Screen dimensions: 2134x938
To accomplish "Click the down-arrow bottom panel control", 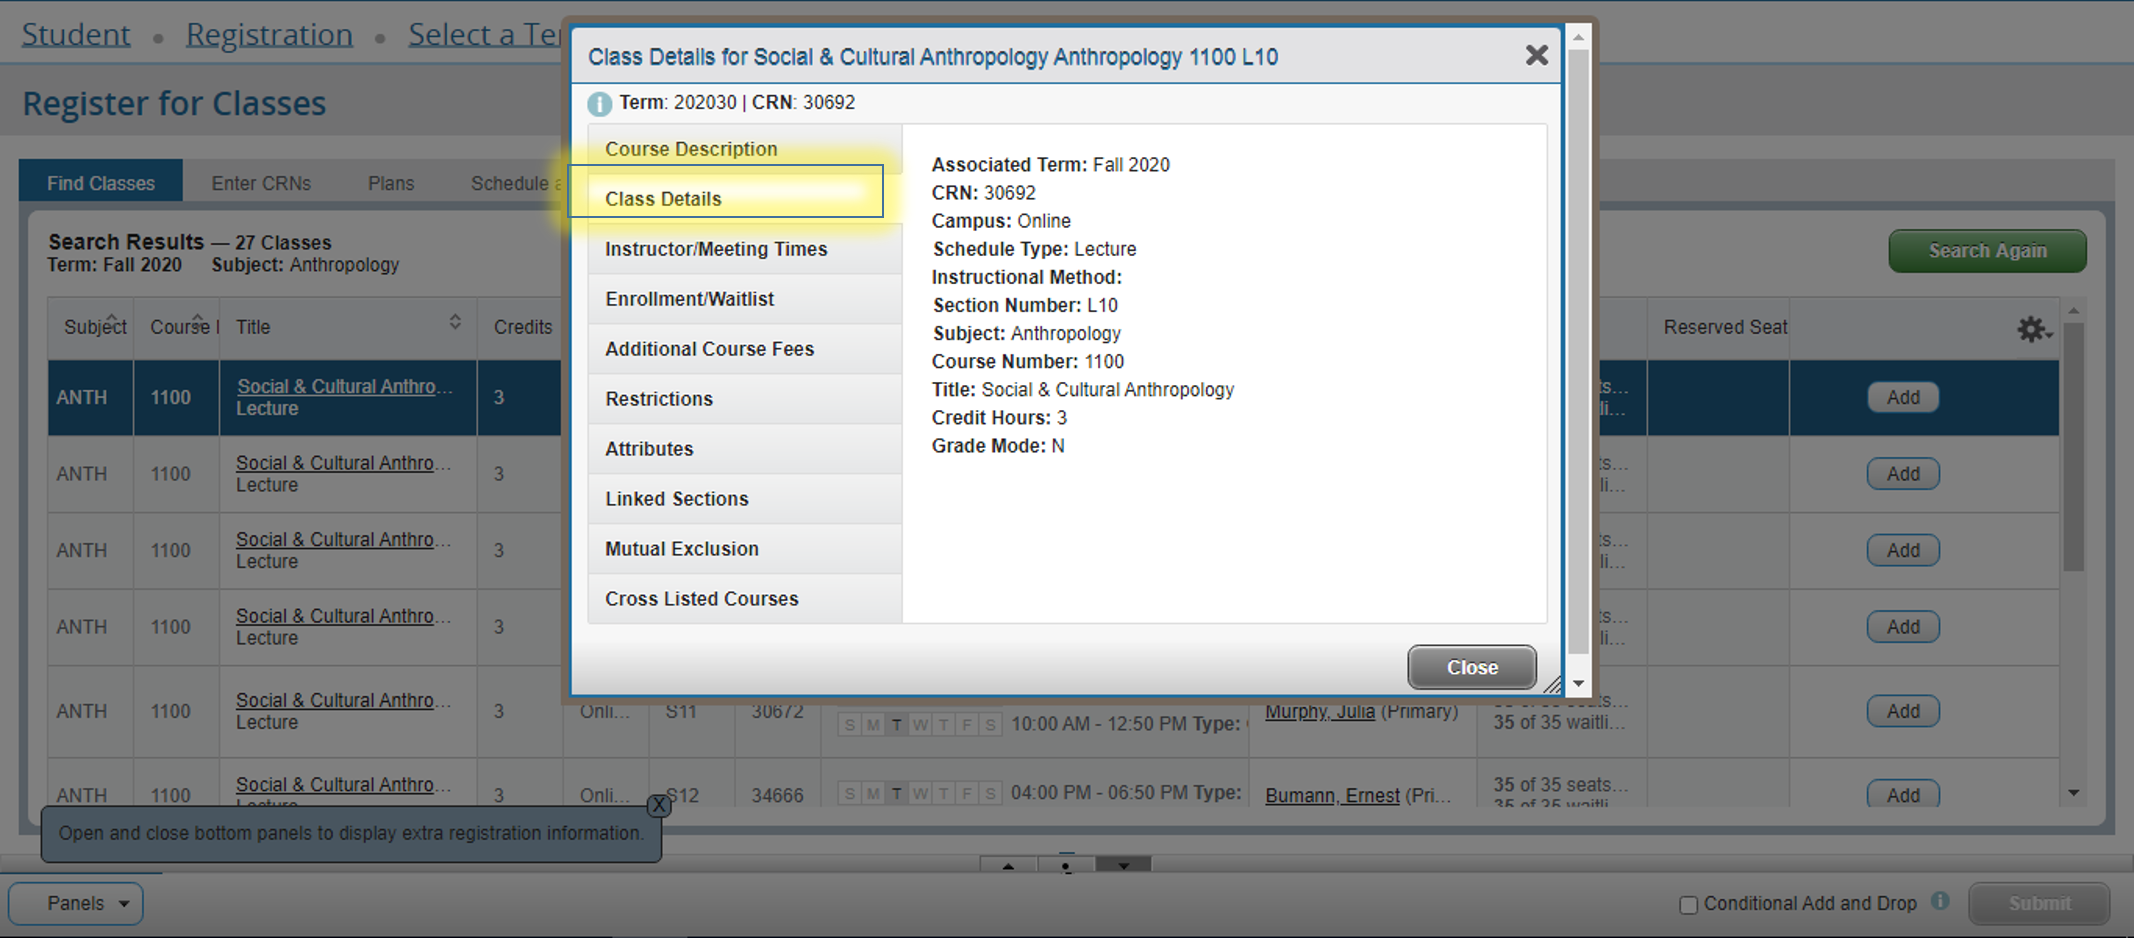I will tap(1124, 866).
